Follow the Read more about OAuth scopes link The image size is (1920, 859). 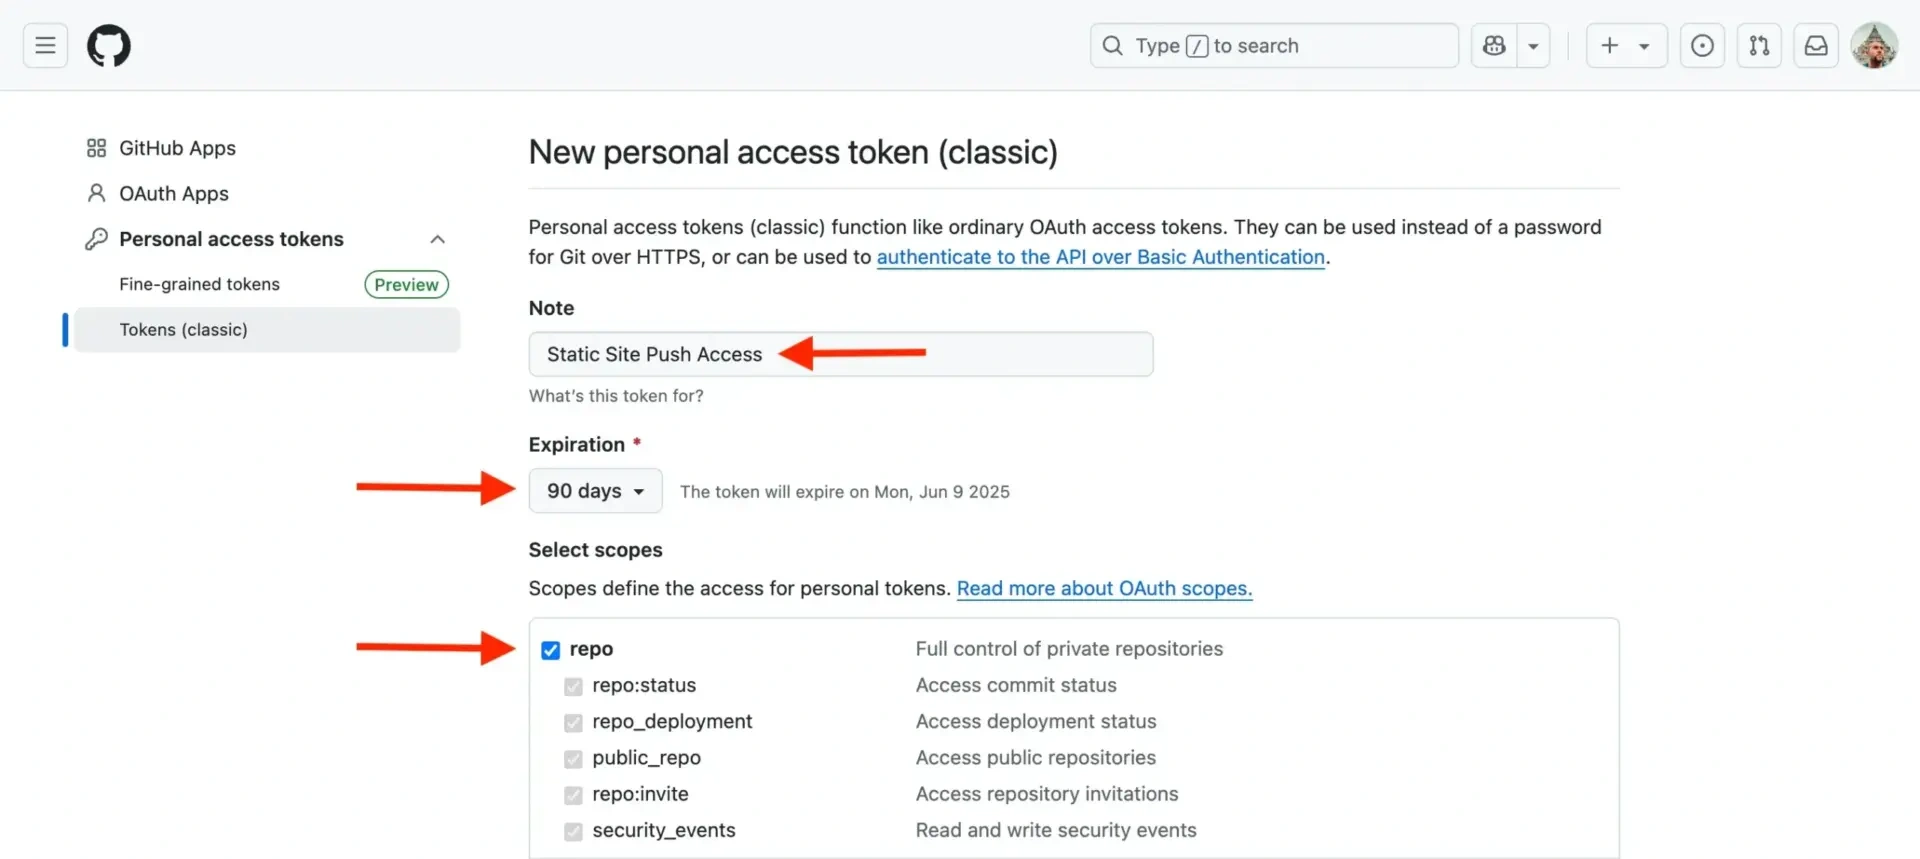(1104, 589)
